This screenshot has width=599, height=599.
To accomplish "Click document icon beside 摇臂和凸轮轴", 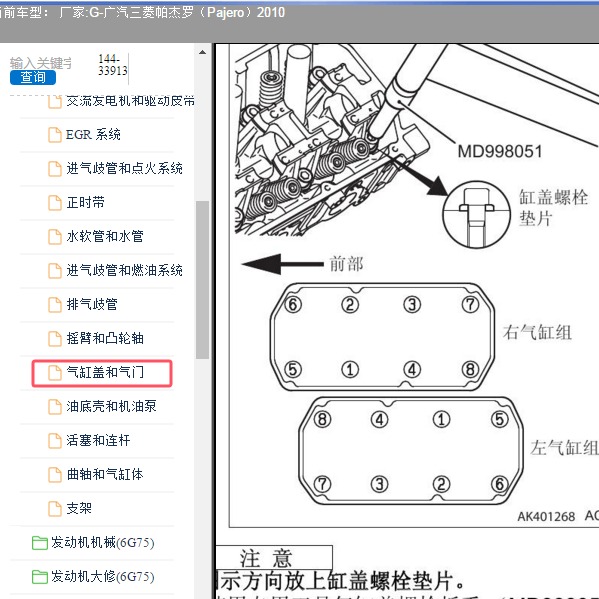I will (55, 339).
